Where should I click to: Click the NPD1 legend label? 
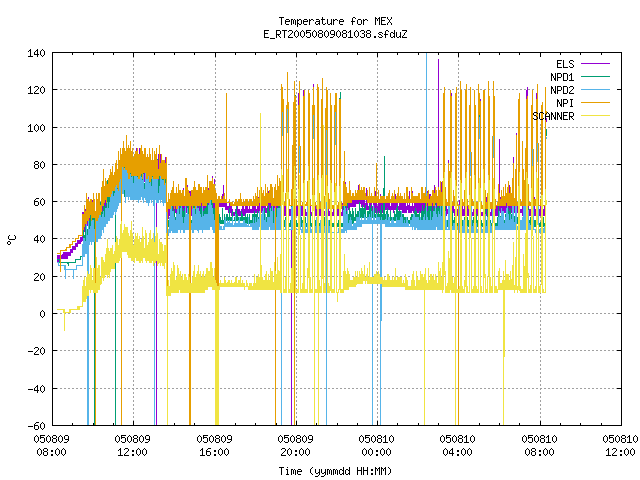click(562, 77)
